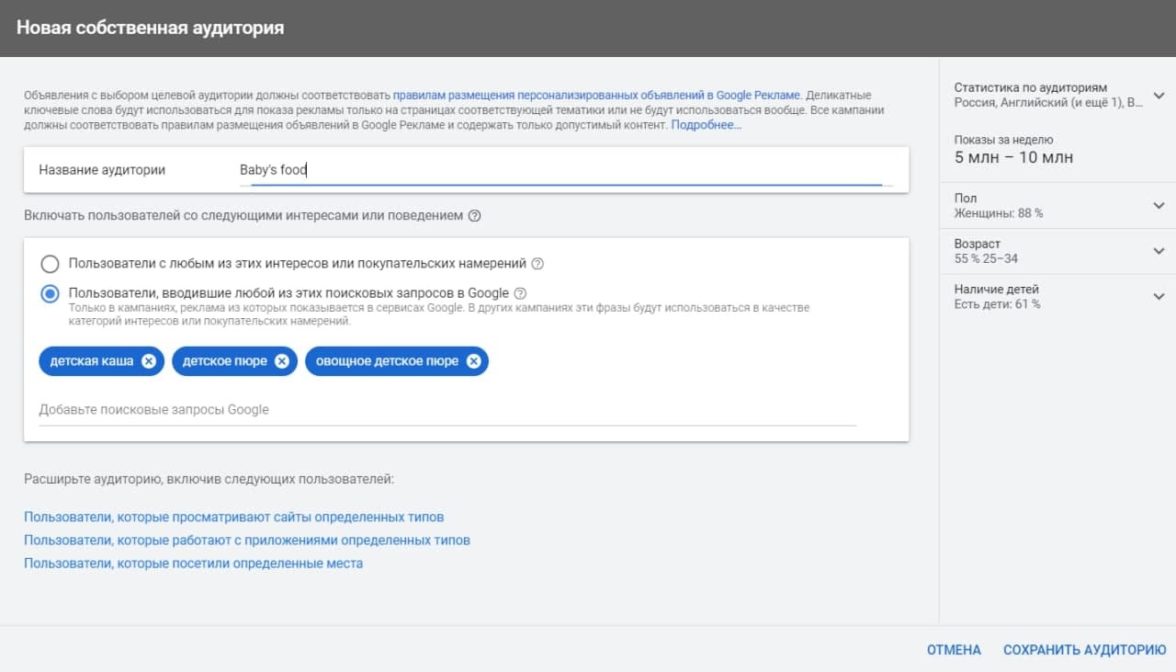1176x672 pixels.
Task: Click "Сохранить аудиторию" button
Action: pyautogui.click(x=1084, y=650)
